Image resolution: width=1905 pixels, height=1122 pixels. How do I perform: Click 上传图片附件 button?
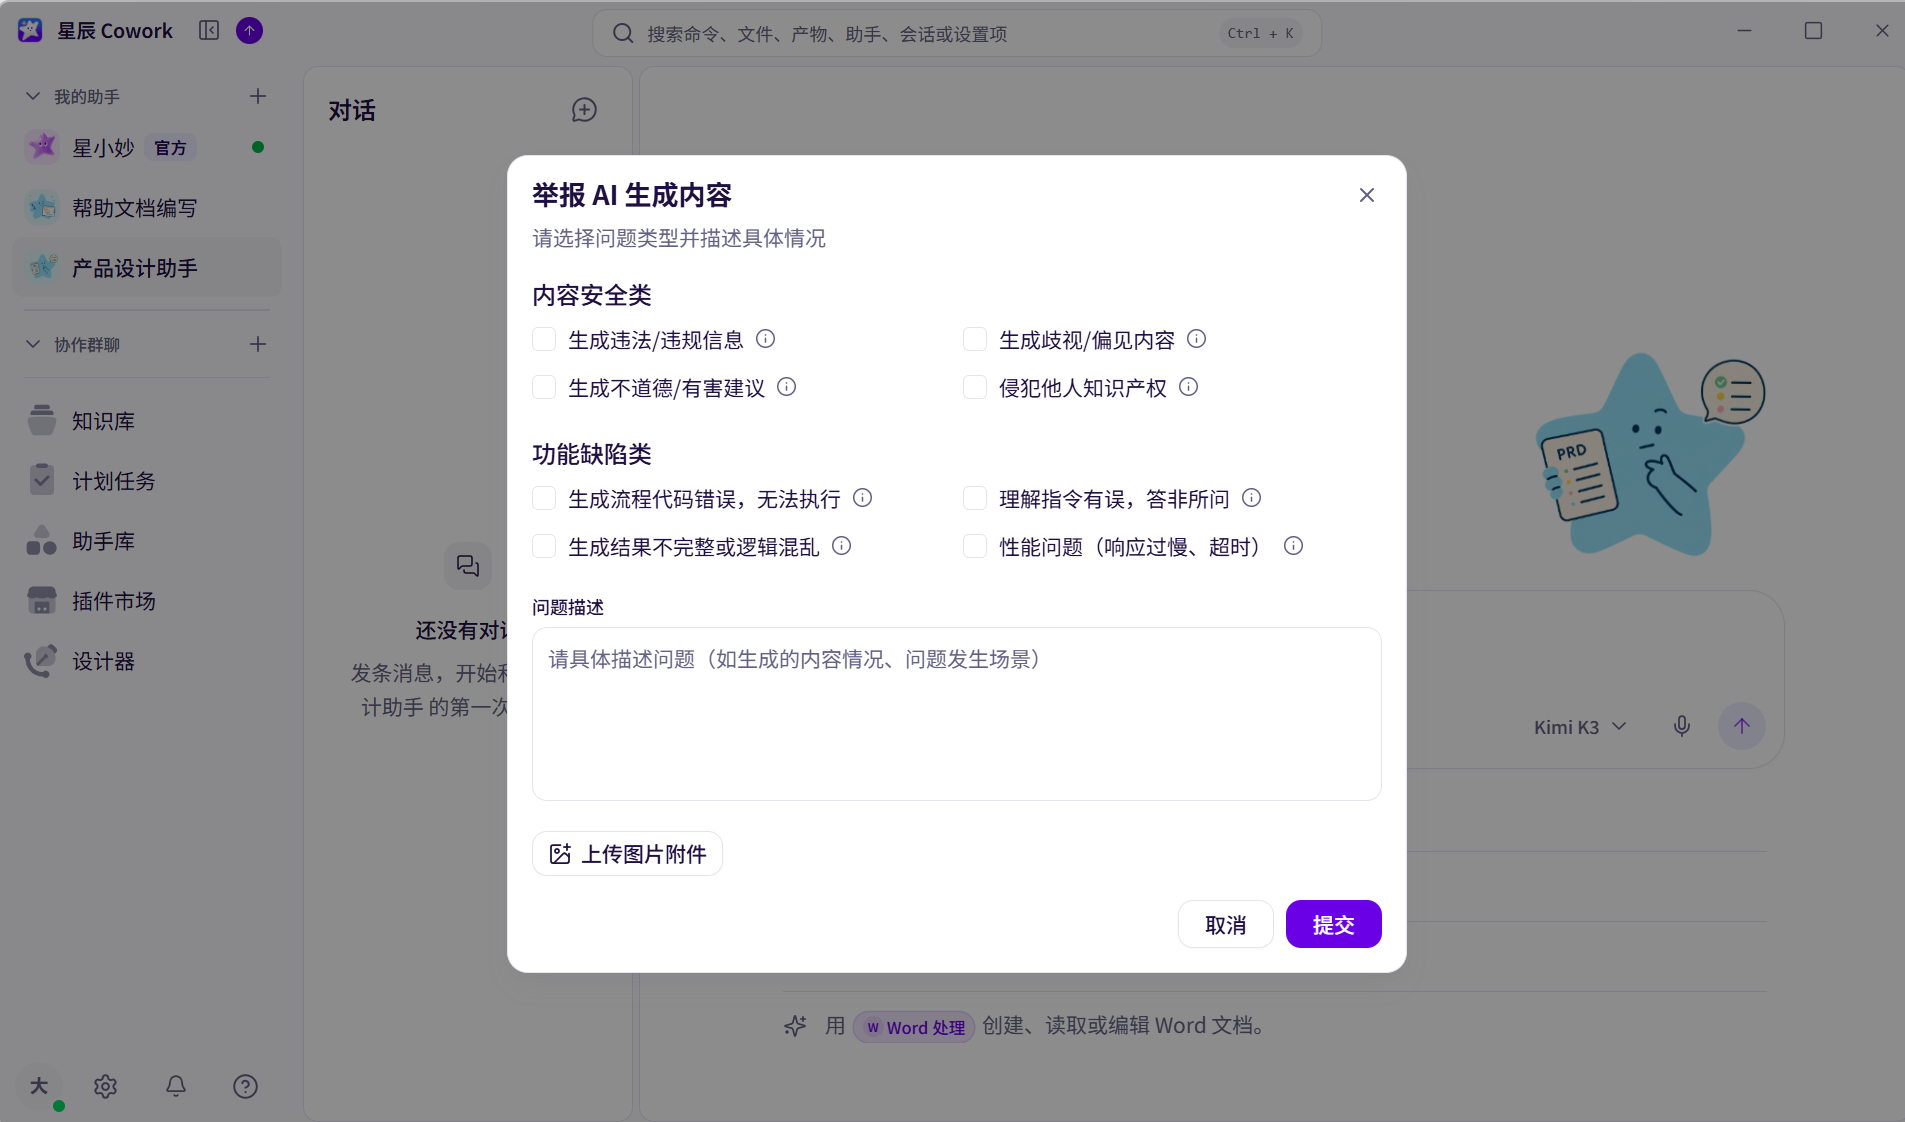click(x=627, y=854)
